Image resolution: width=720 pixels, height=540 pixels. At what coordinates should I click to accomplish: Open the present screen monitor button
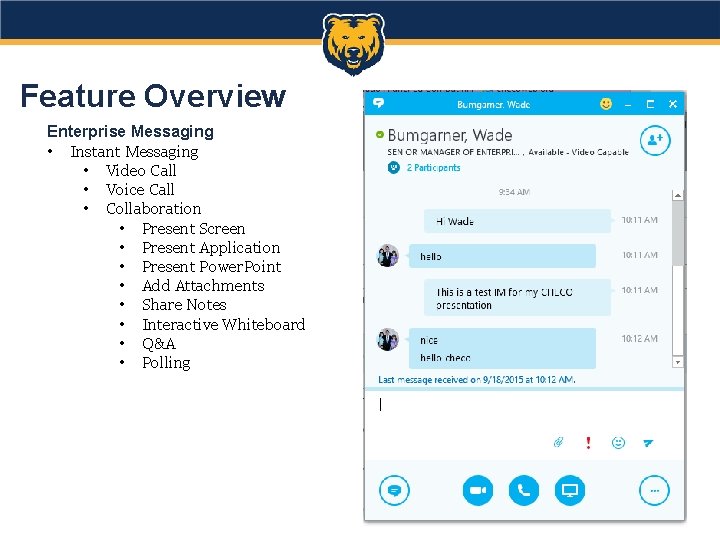coord(570,490)
